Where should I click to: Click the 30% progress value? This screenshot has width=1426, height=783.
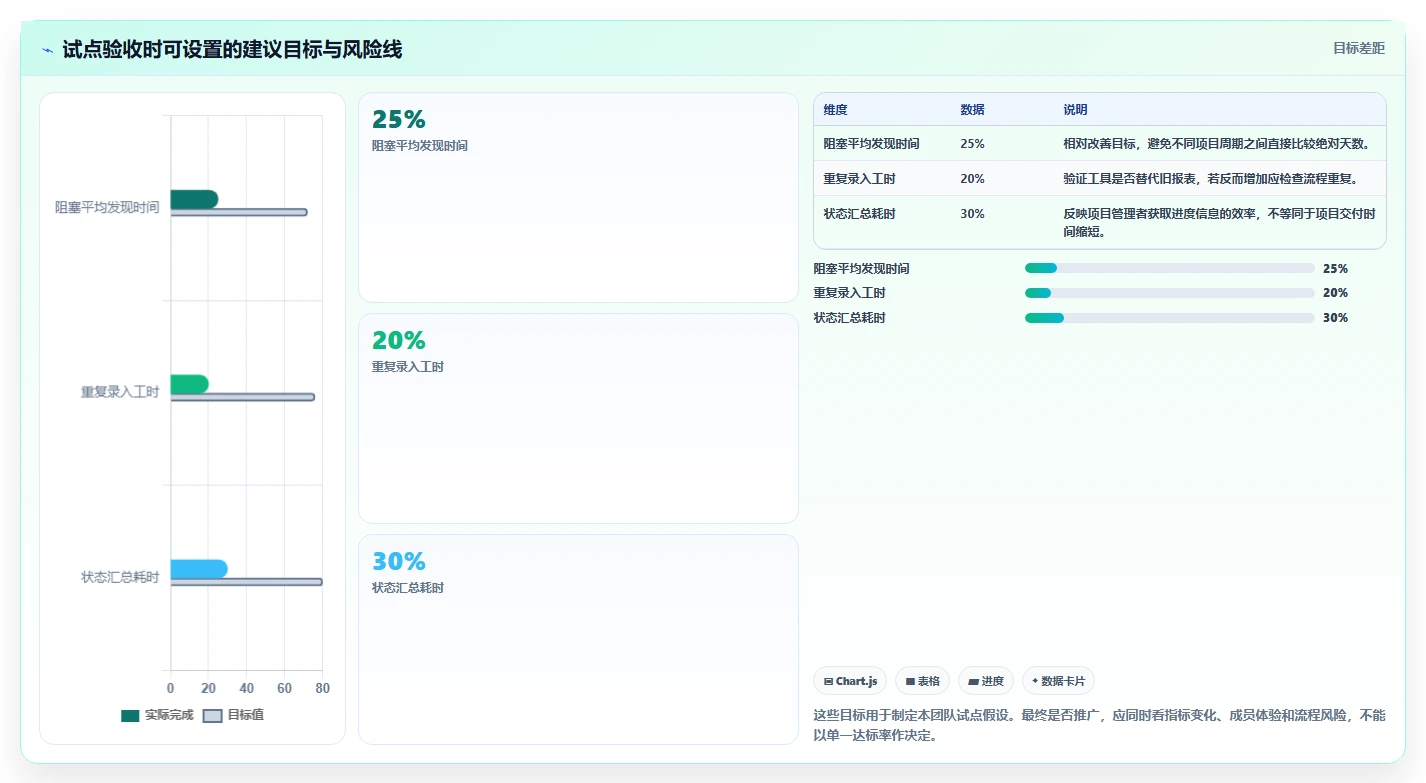pyautogui.click(x=1335, y=318)
